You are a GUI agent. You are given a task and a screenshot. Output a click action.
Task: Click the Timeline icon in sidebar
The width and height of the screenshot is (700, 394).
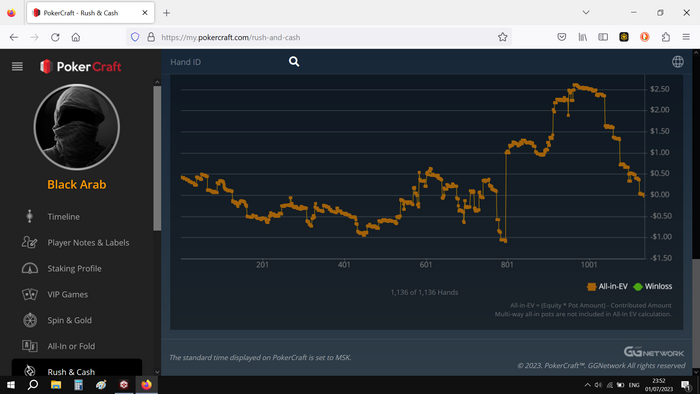pyautogui.click(x=29, y=216)
